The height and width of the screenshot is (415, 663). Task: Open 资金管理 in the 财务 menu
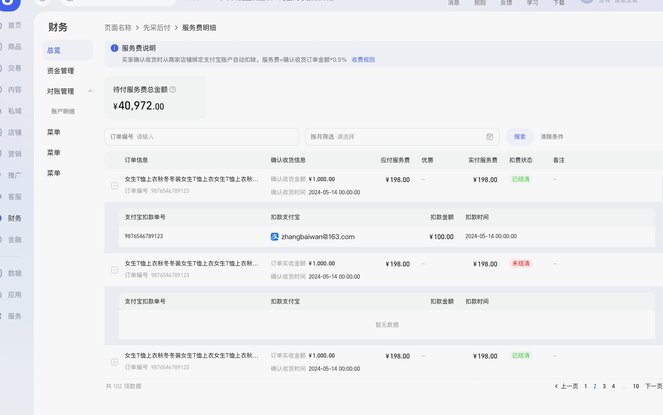click(60, 71)
